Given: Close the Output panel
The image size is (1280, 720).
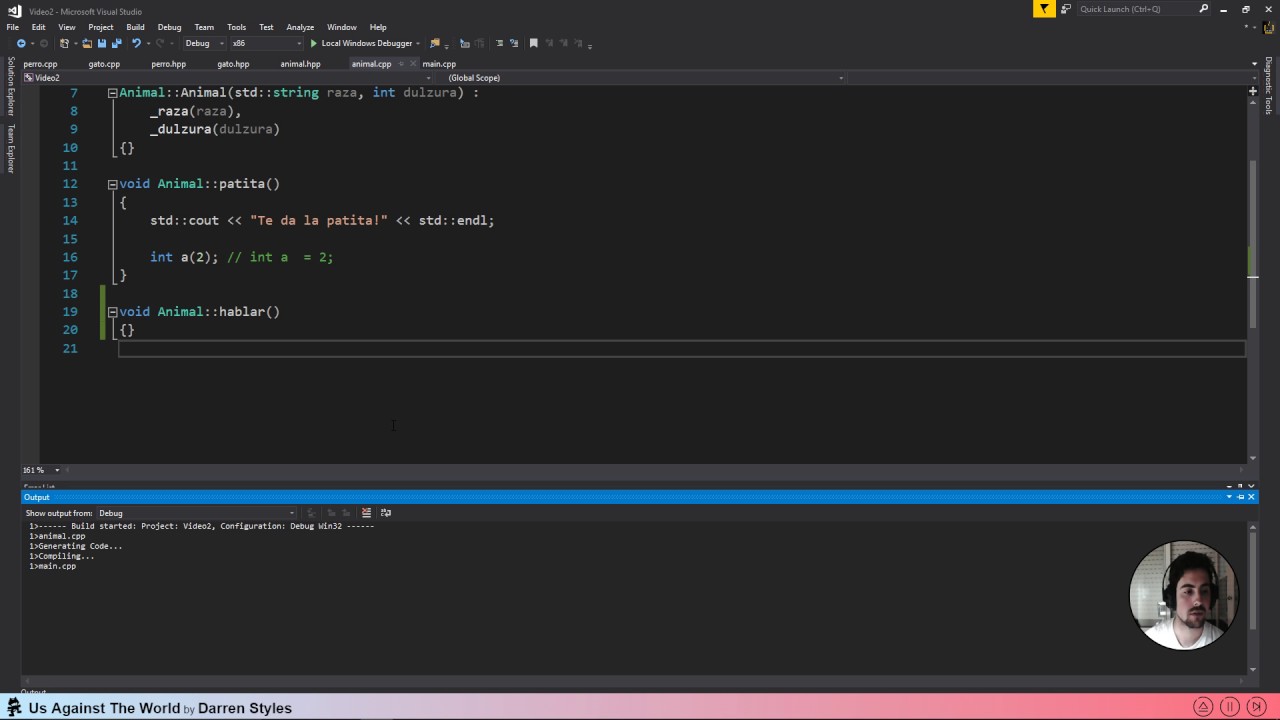Looking at the screenshot, I should coord(1251,497).
